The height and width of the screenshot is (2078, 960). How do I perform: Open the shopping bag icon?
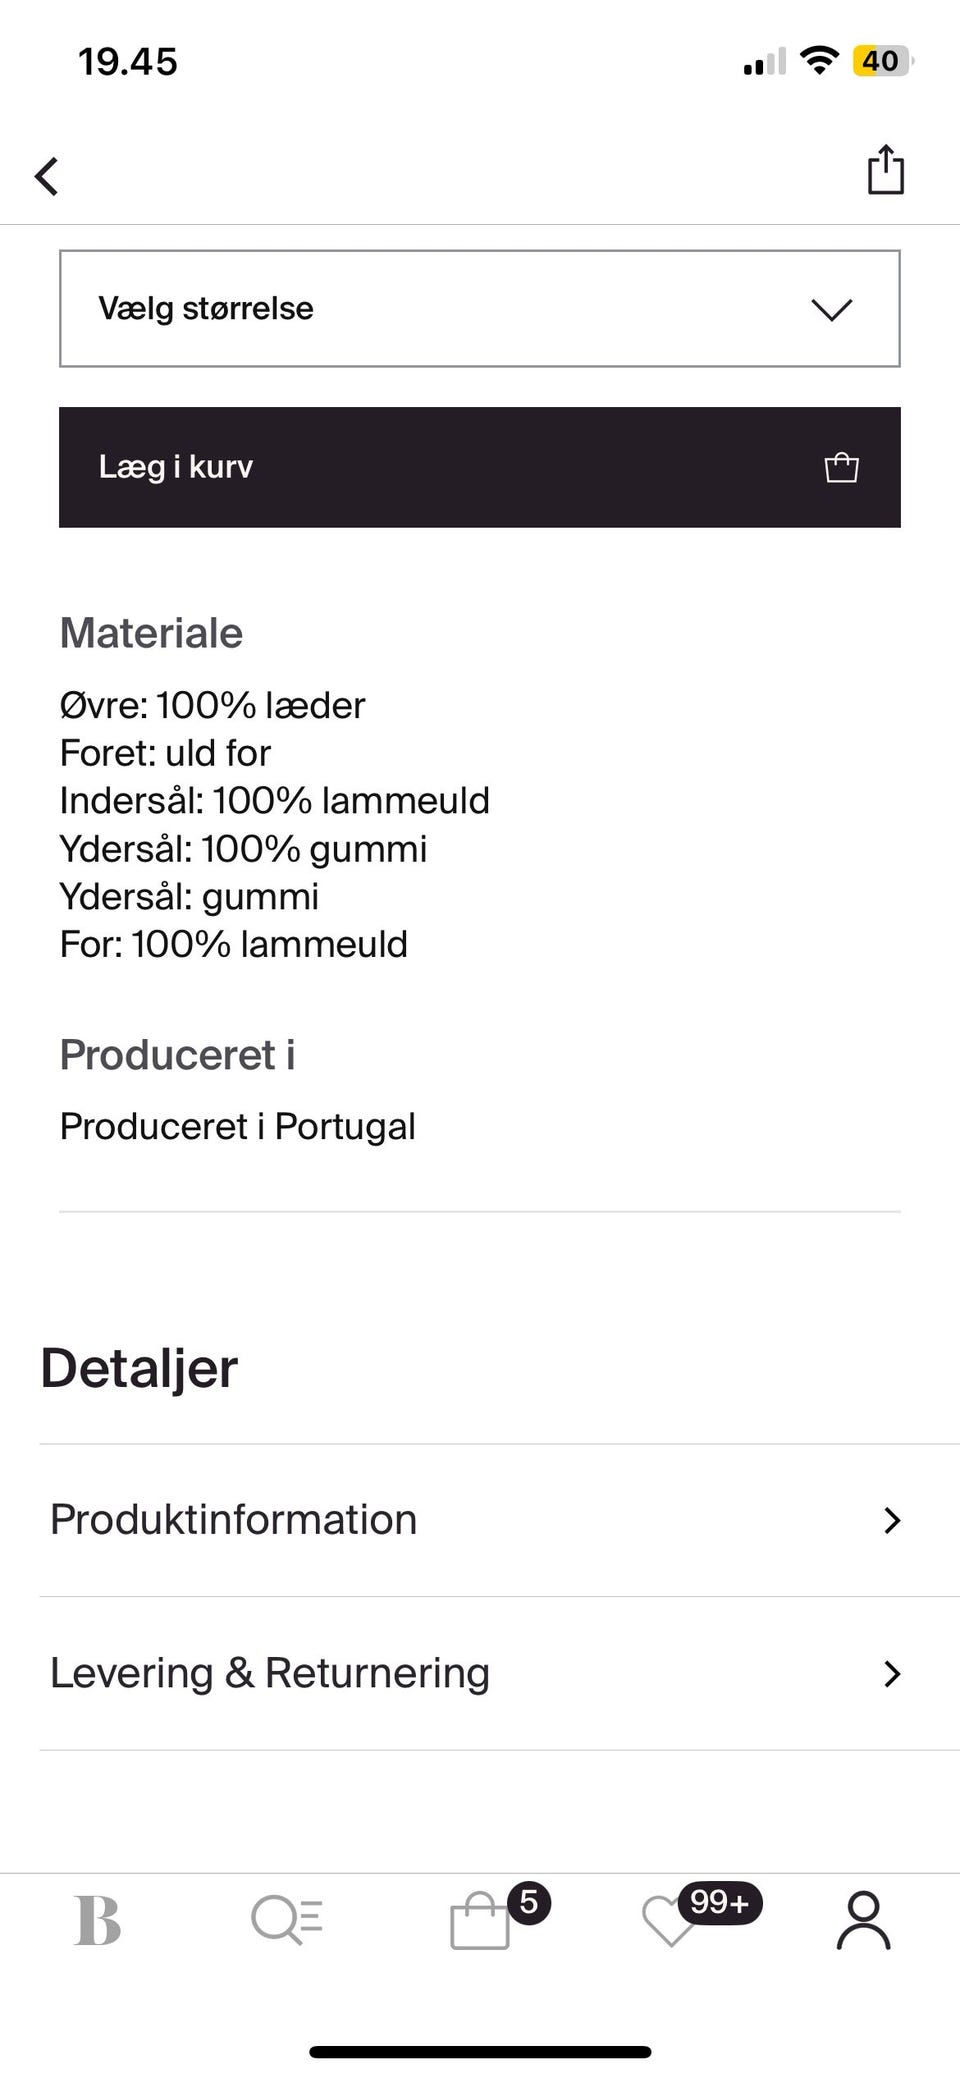pyautogui.click(x=479, y=1922)
